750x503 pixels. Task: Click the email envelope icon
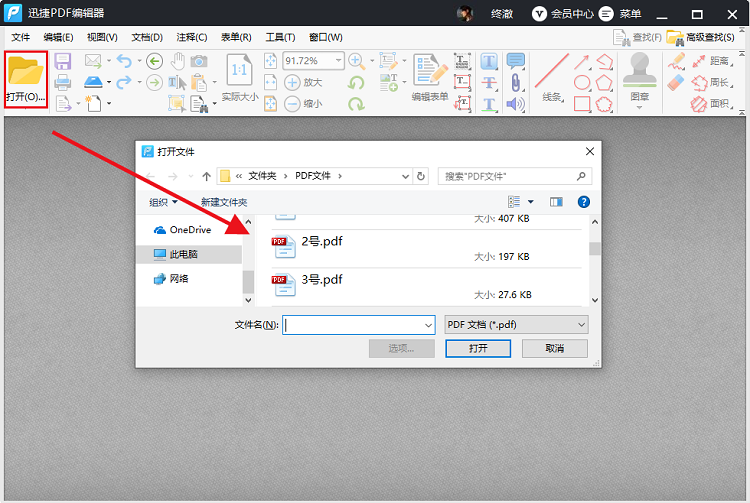[x=93, y=61]
